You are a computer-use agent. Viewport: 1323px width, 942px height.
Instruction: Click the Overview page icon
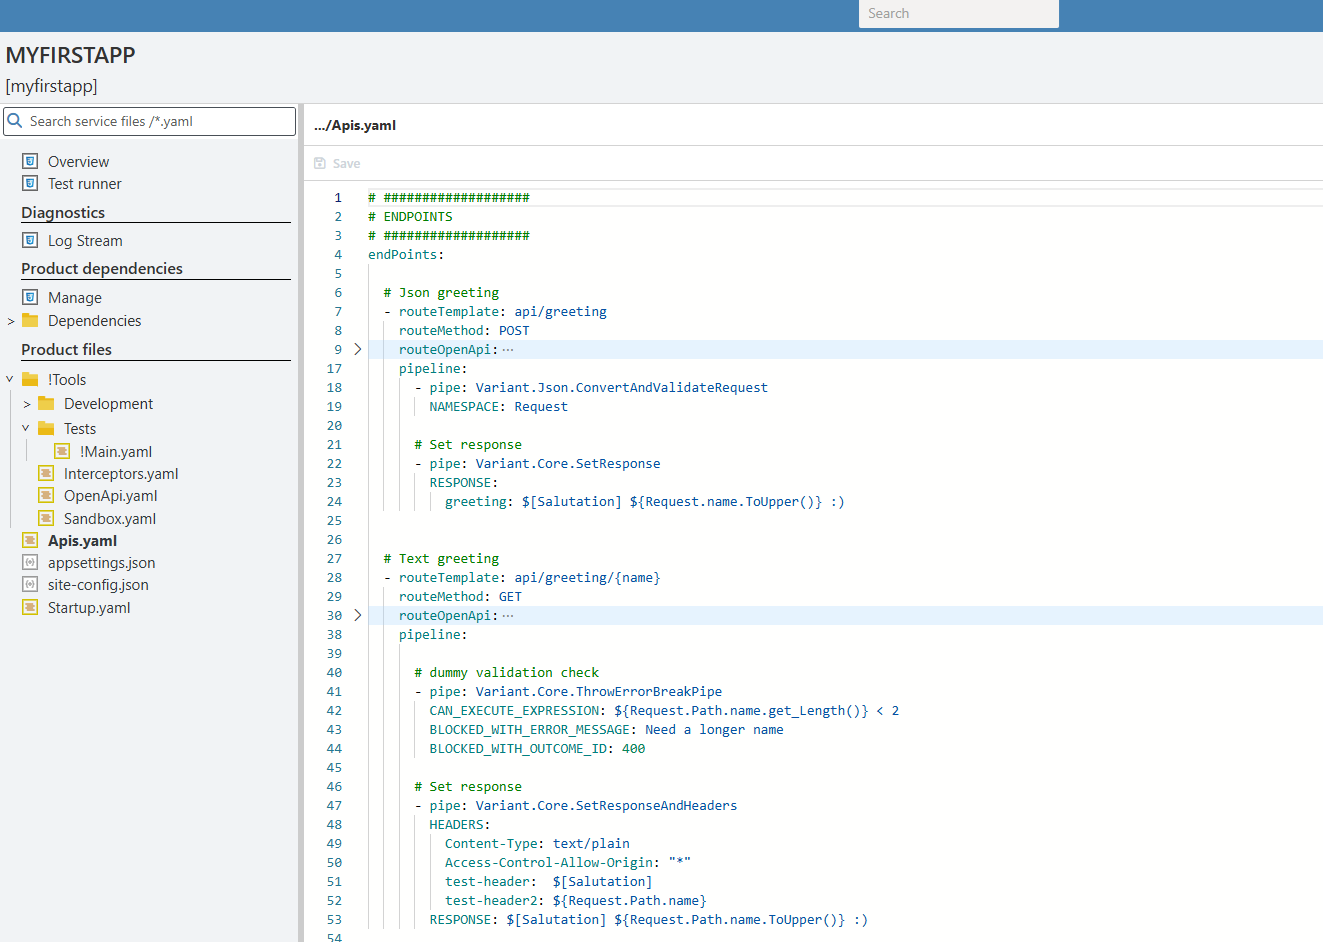(30, 161)
